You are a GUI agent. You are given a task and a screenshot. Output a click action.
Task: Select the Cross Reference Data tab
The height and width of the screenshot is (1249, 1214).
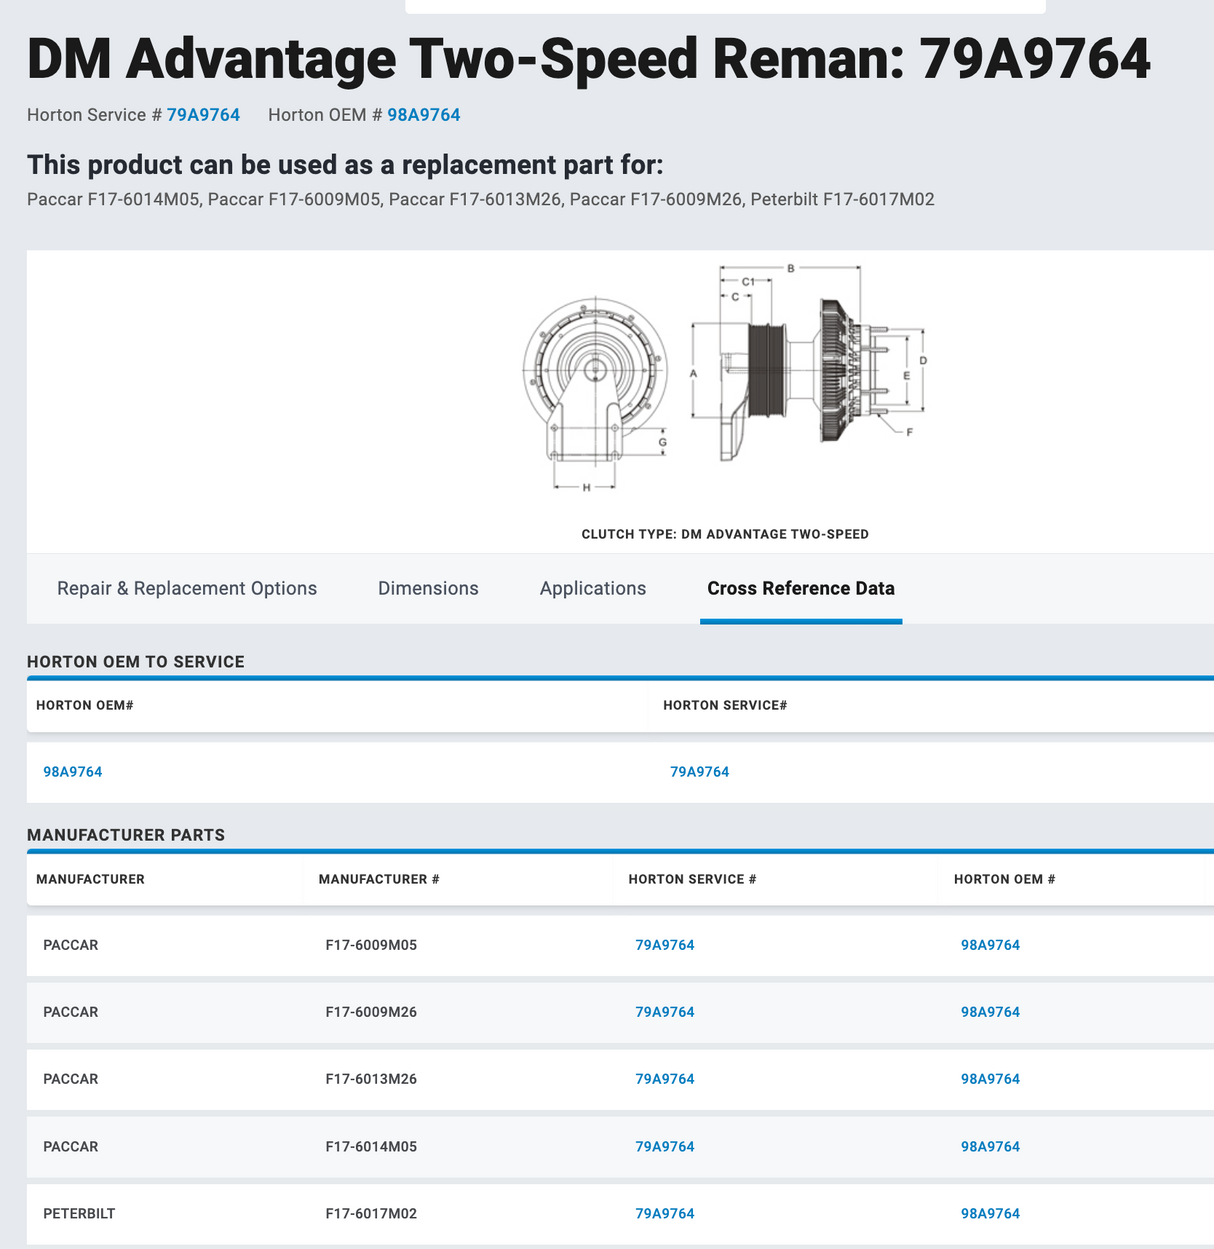[x=800, y=588]
